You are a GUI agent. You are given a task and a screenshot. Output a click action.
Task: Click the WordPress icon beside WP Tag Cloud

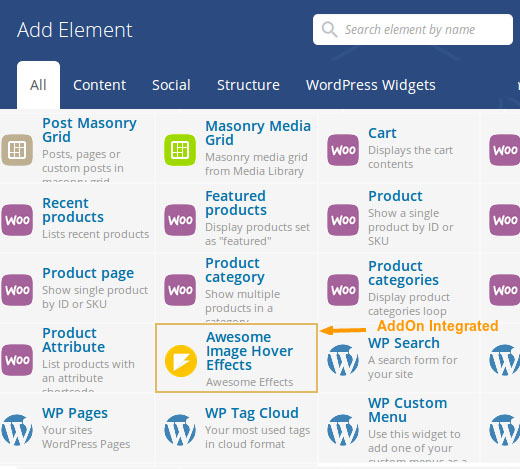point(180,430)
